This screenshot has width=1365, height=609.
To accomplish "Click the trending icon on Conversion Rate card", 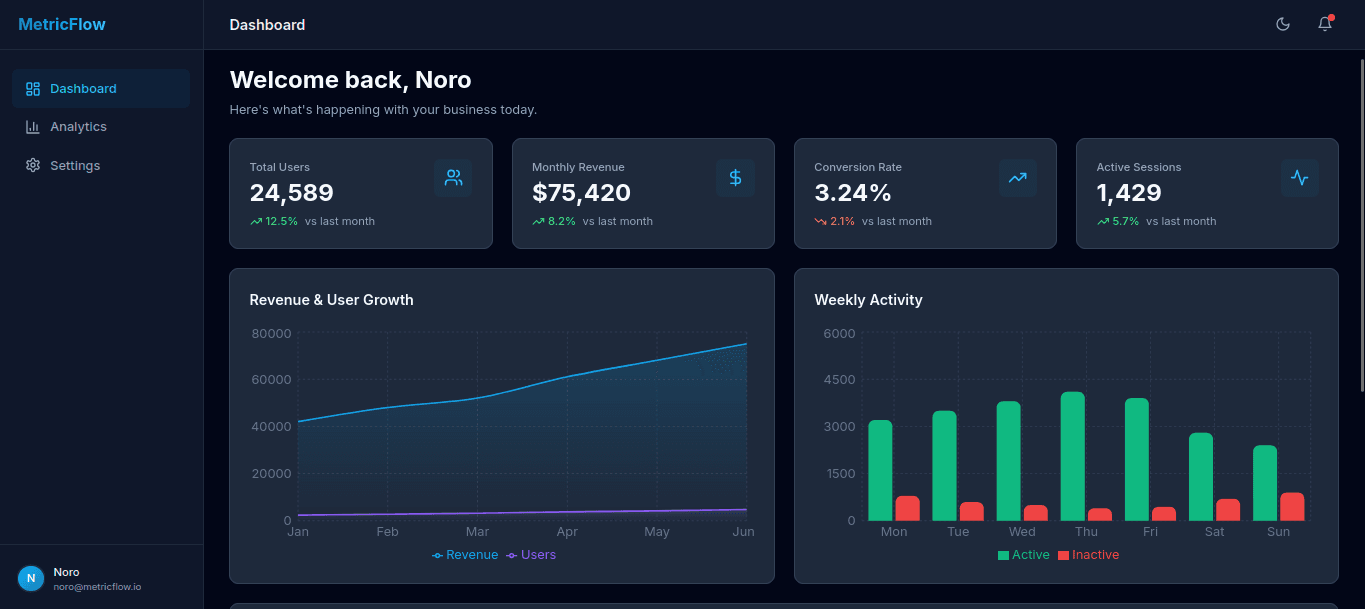I will [1018, 178].
